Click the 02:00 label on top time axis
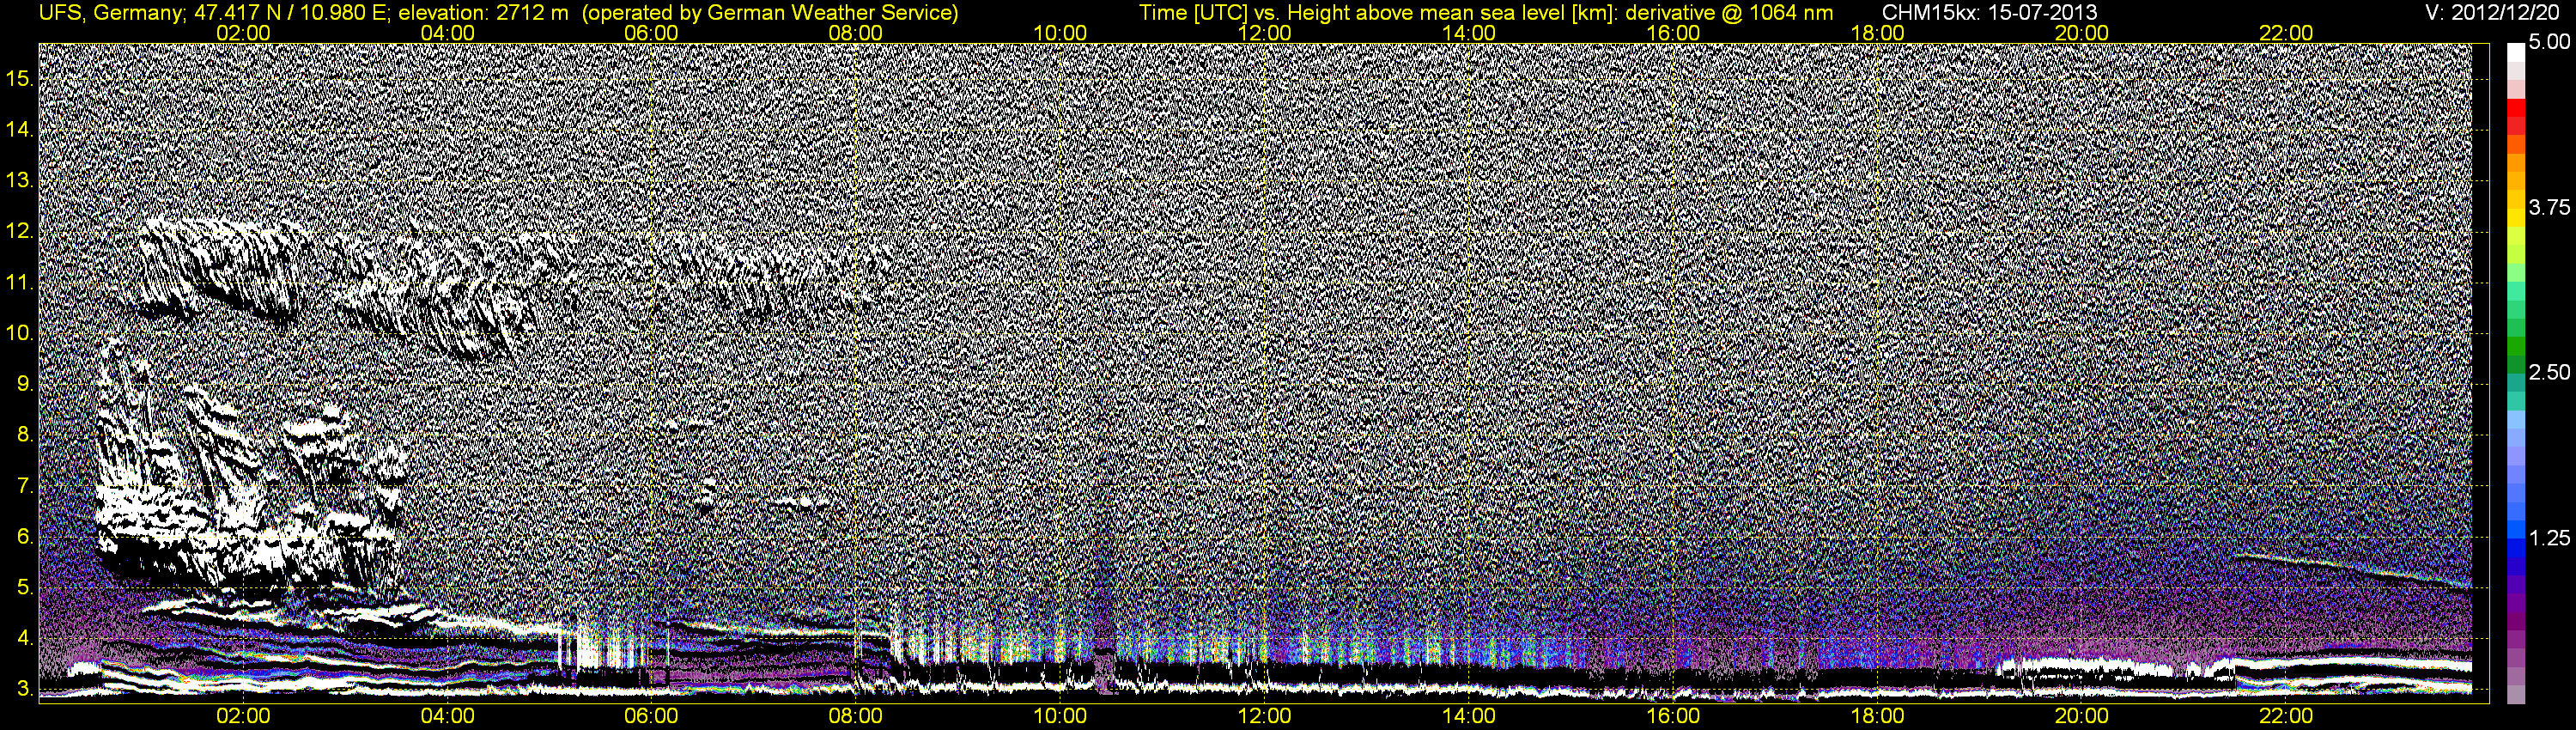The image size is (2576, 730). pos(243,33)
